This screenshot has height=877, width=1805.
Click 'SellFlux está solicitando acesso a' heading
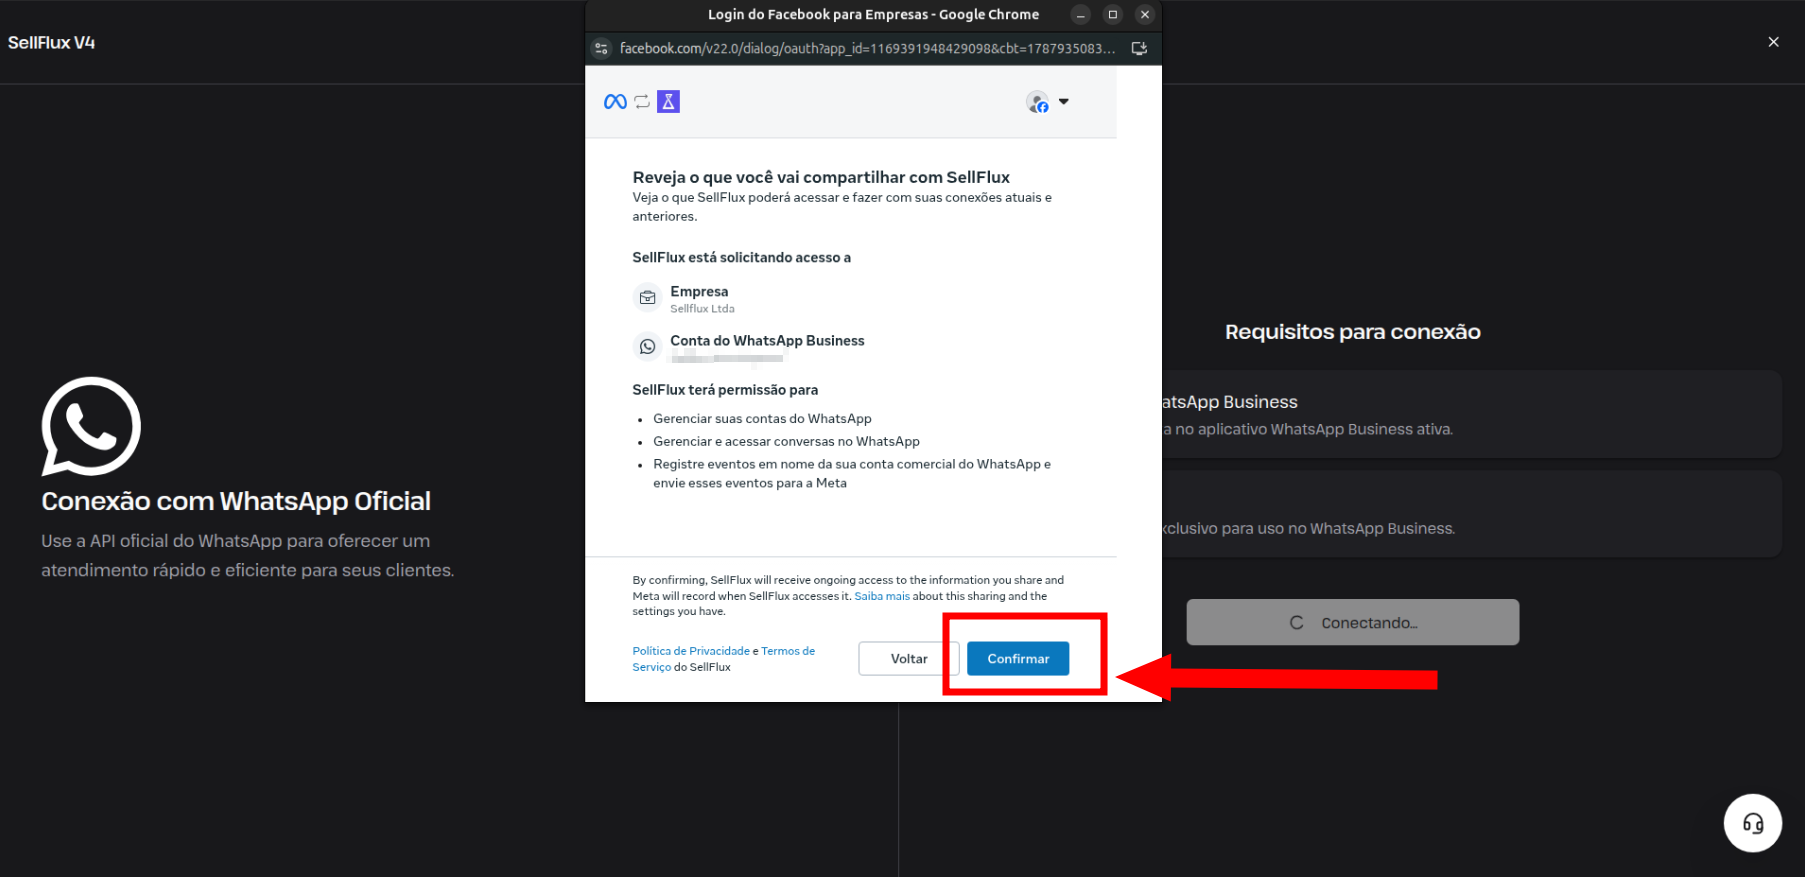[741, 258]
